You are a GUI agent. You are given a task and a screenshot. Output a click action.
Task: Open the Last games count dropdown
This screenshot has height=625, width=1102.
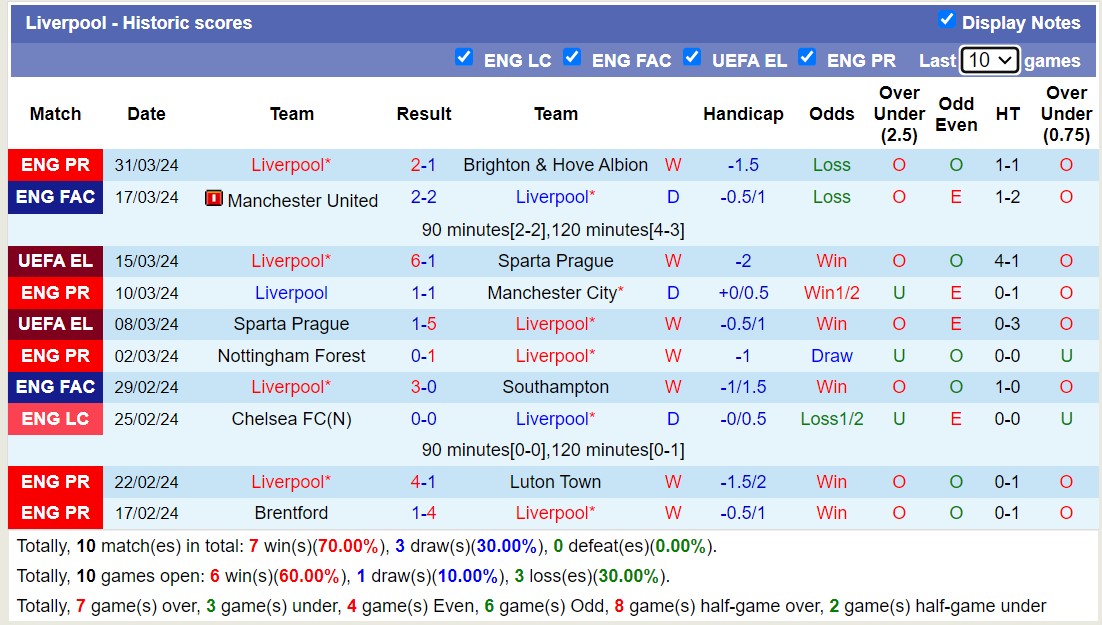coord(990,60)
